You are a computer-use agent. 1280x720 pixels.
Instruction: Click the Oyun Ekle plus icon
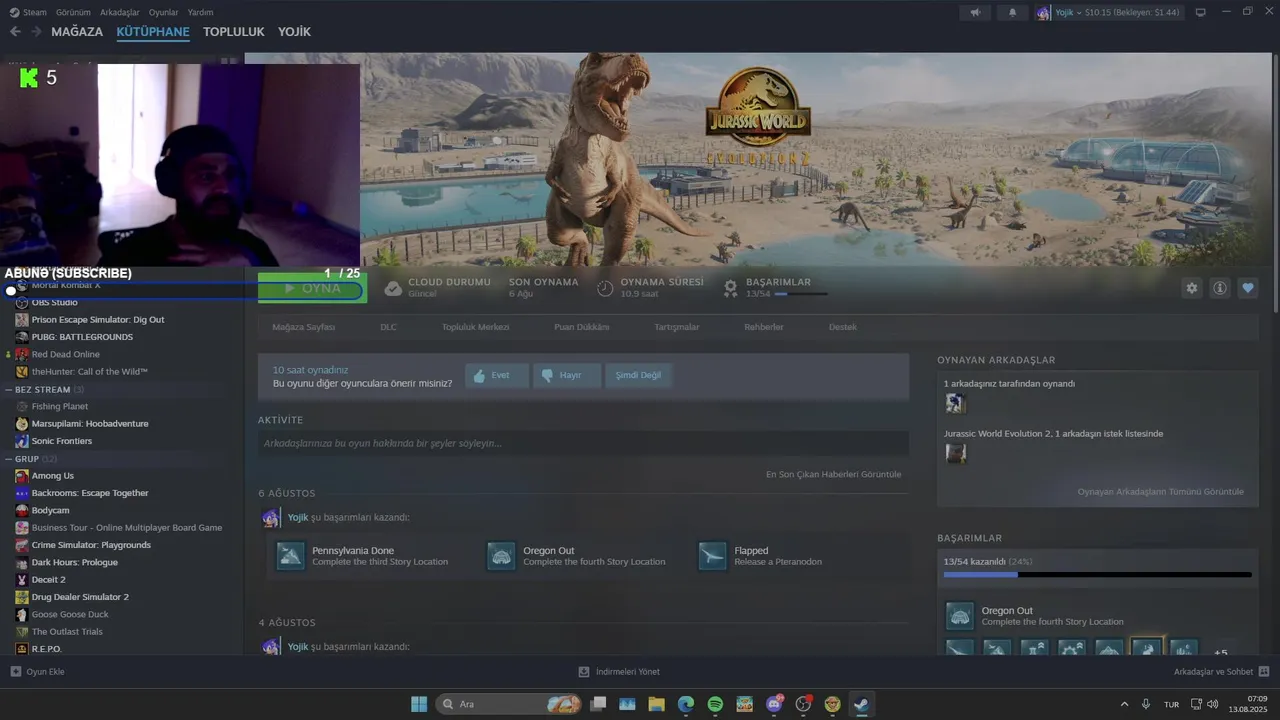coord(15,672)
